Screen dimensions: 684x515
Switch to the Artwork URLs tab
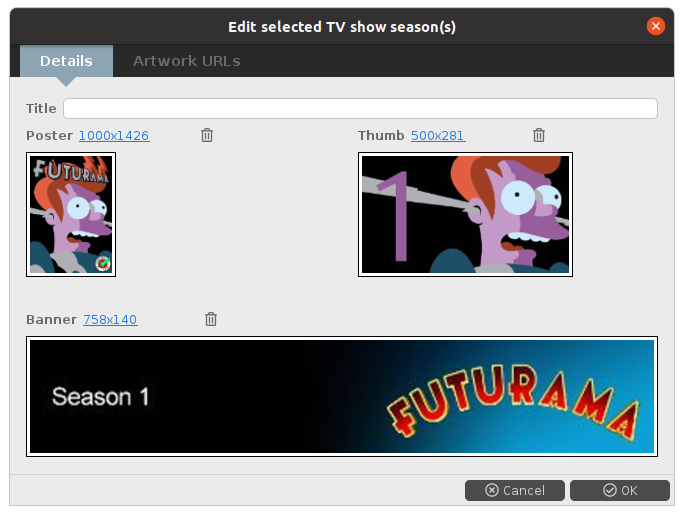(x=187, y=61)
